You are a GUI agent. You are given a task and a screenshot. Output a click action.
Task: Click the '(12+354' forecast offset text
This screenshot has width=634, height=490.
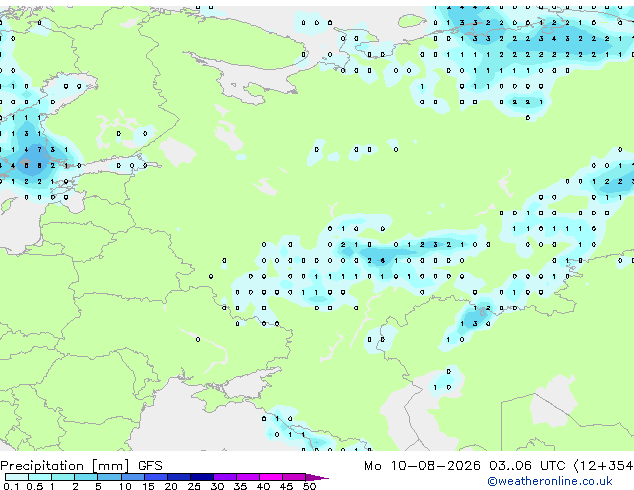point(603,466)
